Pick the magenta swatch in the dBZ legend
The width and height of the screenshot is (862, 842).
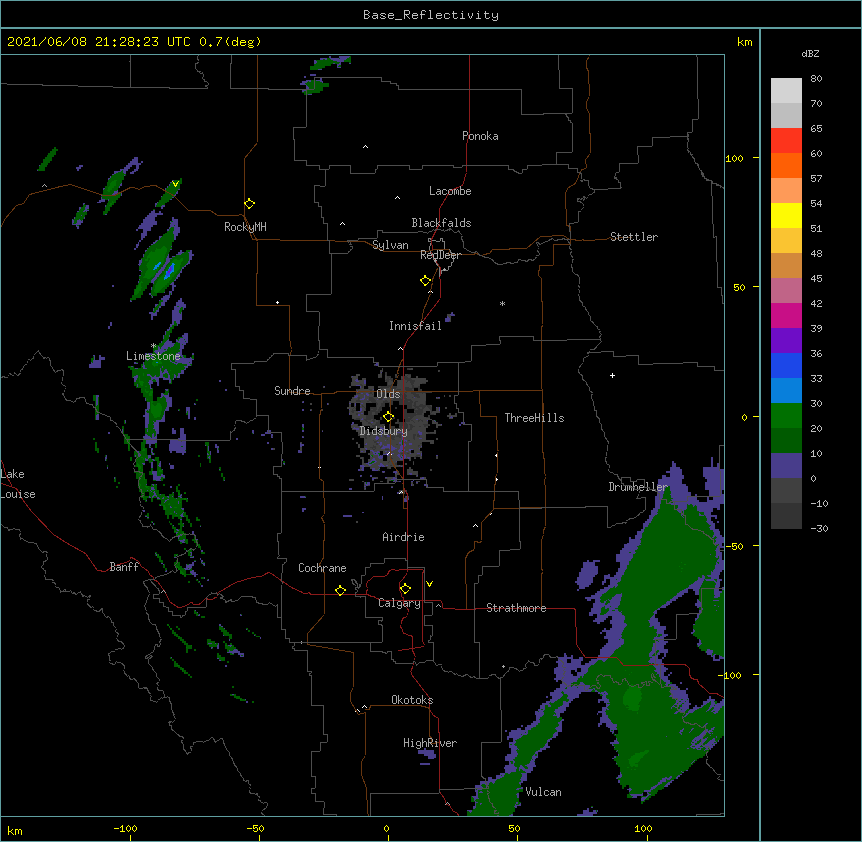(786, 315)
